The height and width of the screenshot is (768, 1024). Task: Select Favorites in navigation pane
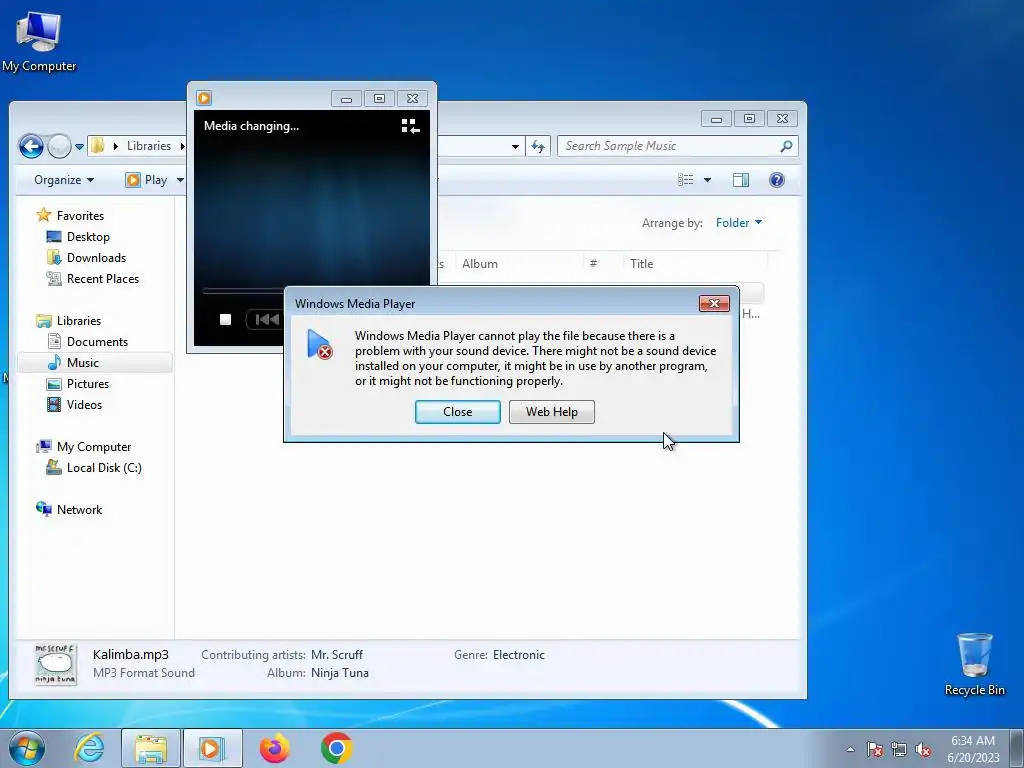tap(80, 216)
